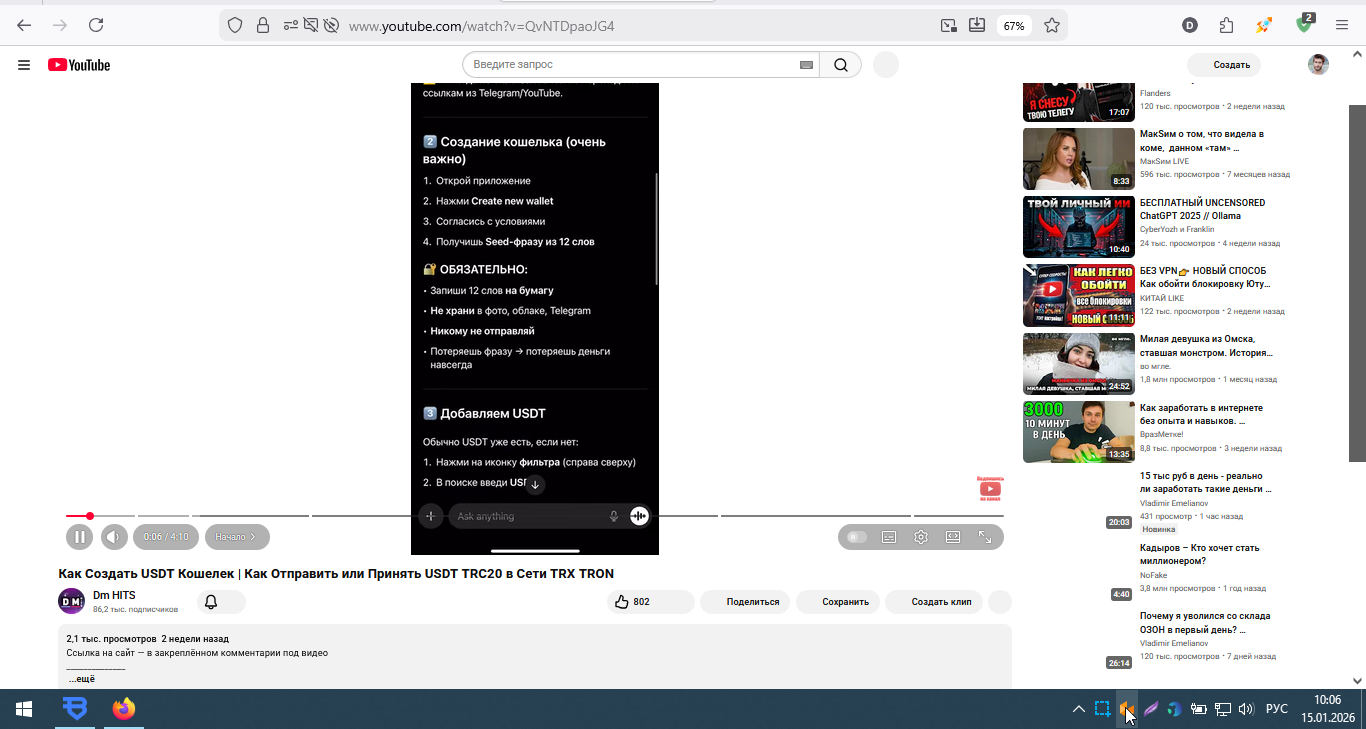The image size is (1366, 729).
Task: Mute the video using the speaker icon
Action: pos(114,537)
